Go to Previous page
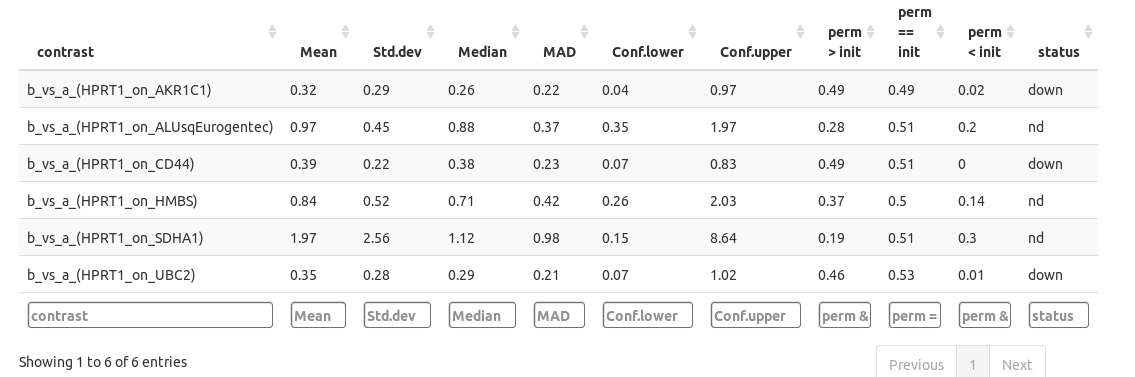 tap(916, 364)
